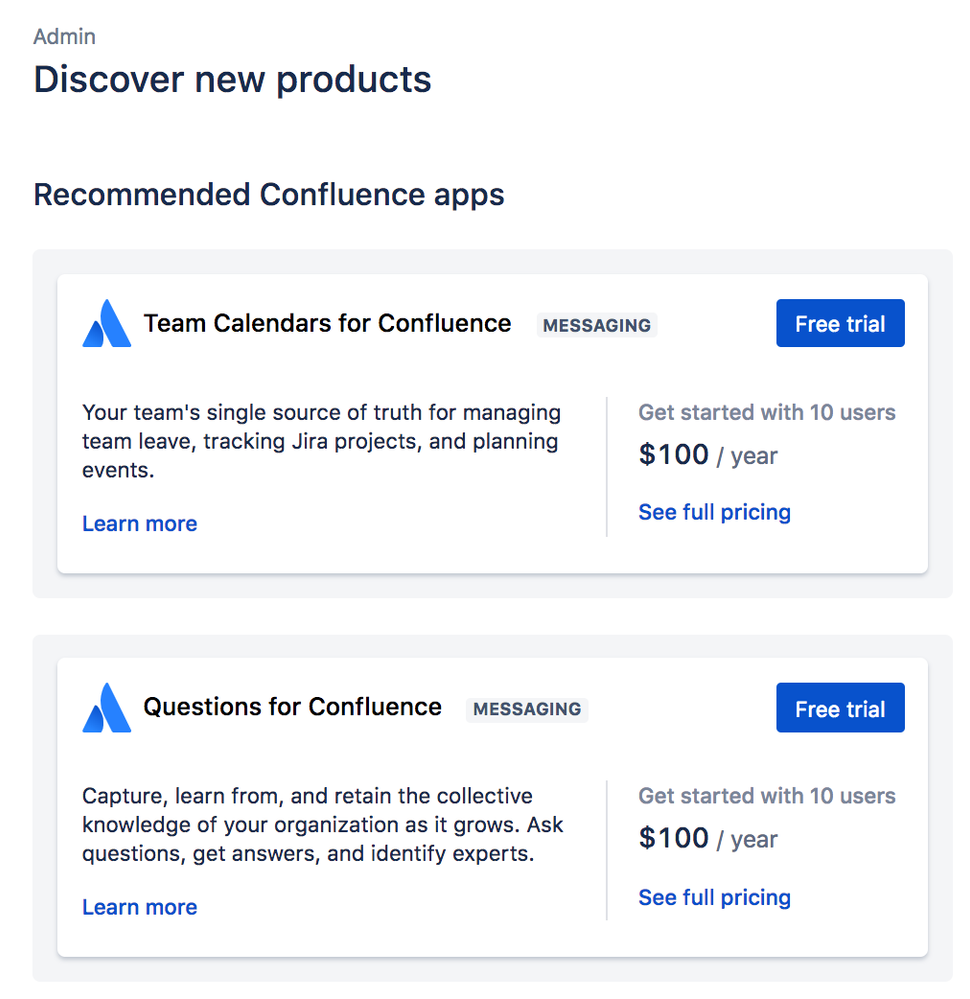Click Get started with 10 users text
The width and height of the screenshot is (970, 999).
(x=766, y=412)
